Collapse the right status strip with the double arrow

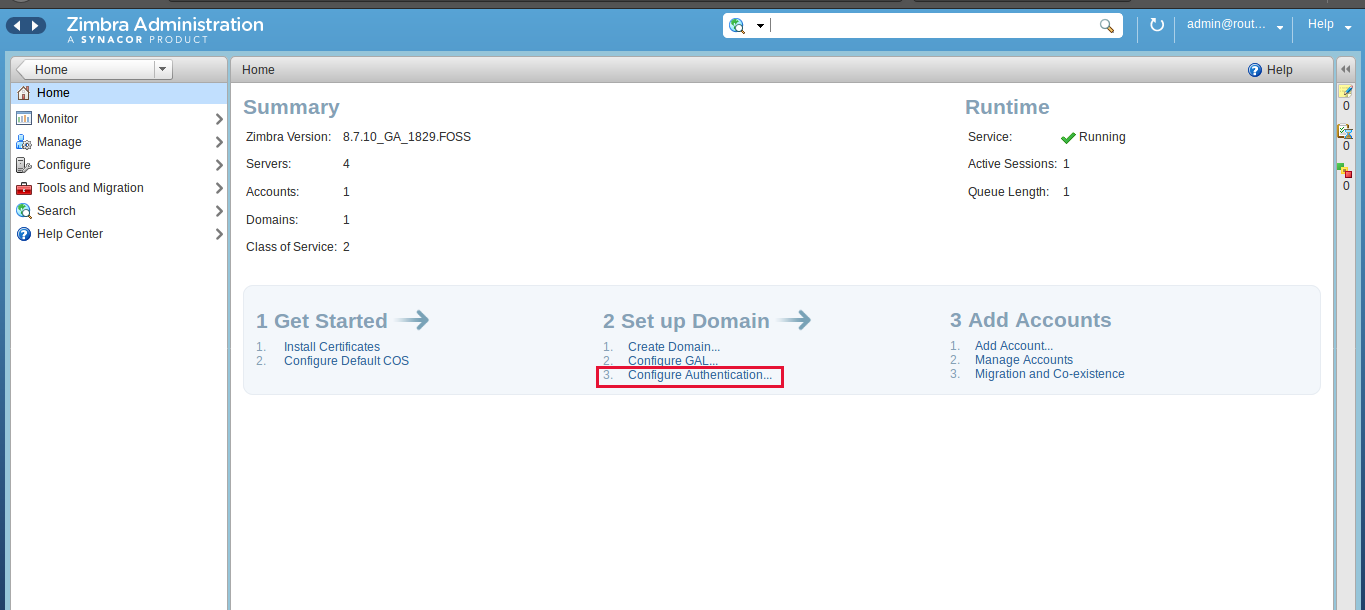(1346, 68)
